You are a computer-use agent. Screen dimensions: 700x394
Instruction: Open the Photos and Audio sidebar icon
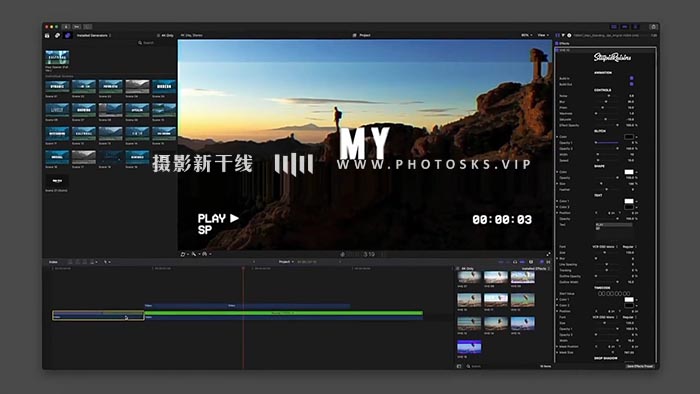[58, 35]
